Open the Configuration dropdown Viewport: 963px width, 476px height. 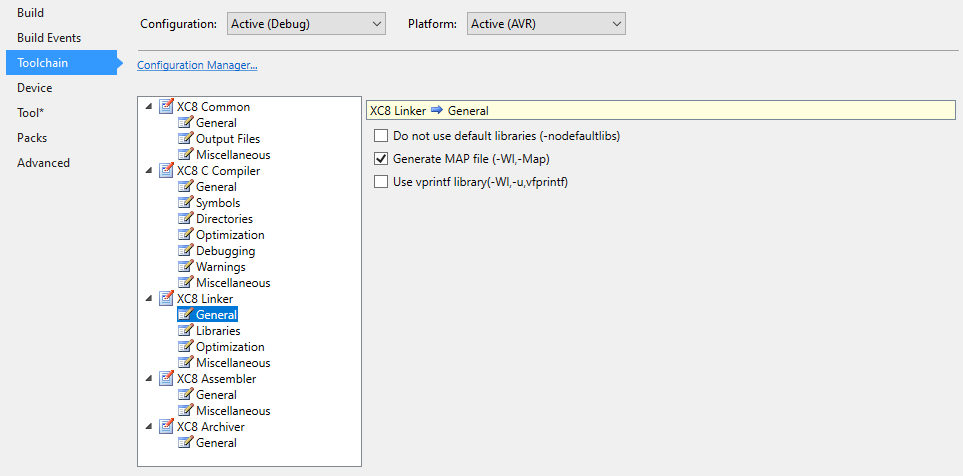[305, 23]
